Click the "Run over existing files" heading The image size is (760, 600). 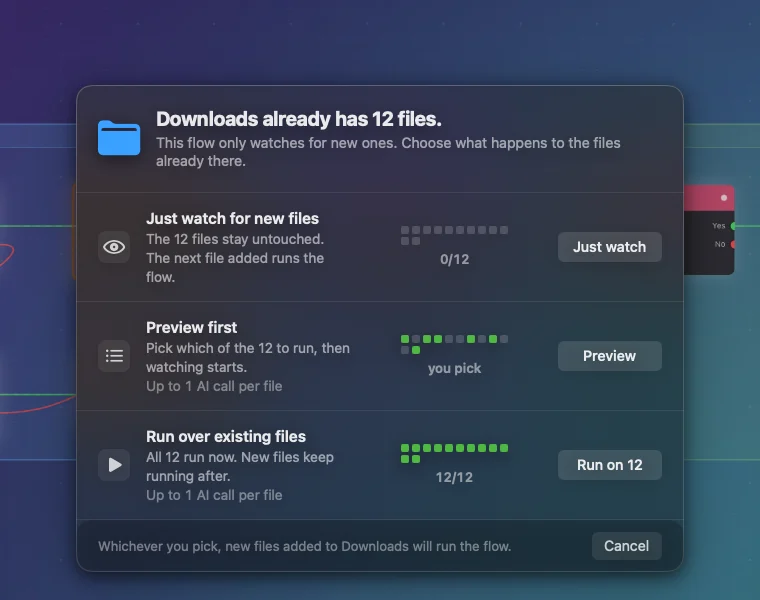226,437
